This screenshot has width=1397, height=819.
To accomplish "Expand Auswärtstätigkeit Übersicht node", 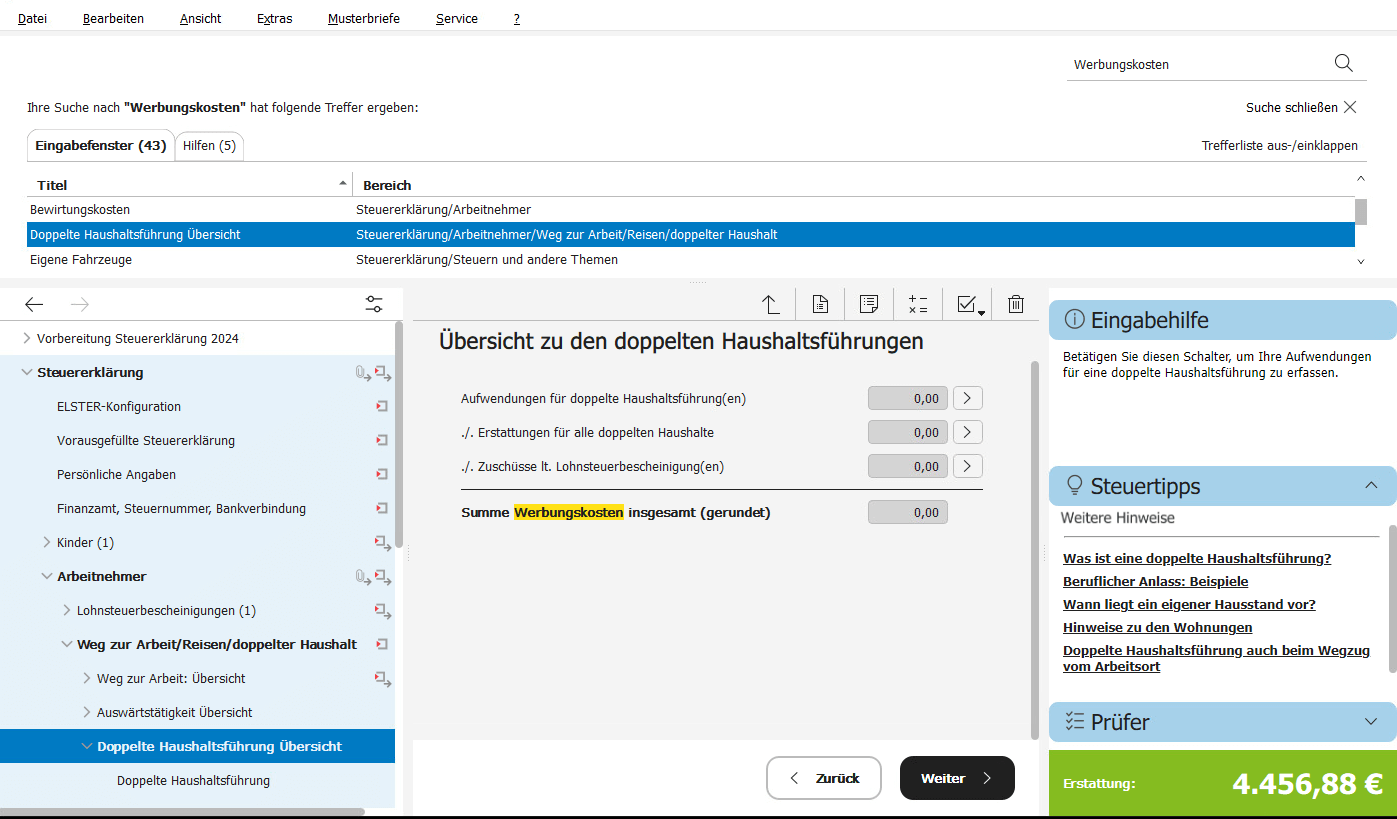I will click(87, 712).
